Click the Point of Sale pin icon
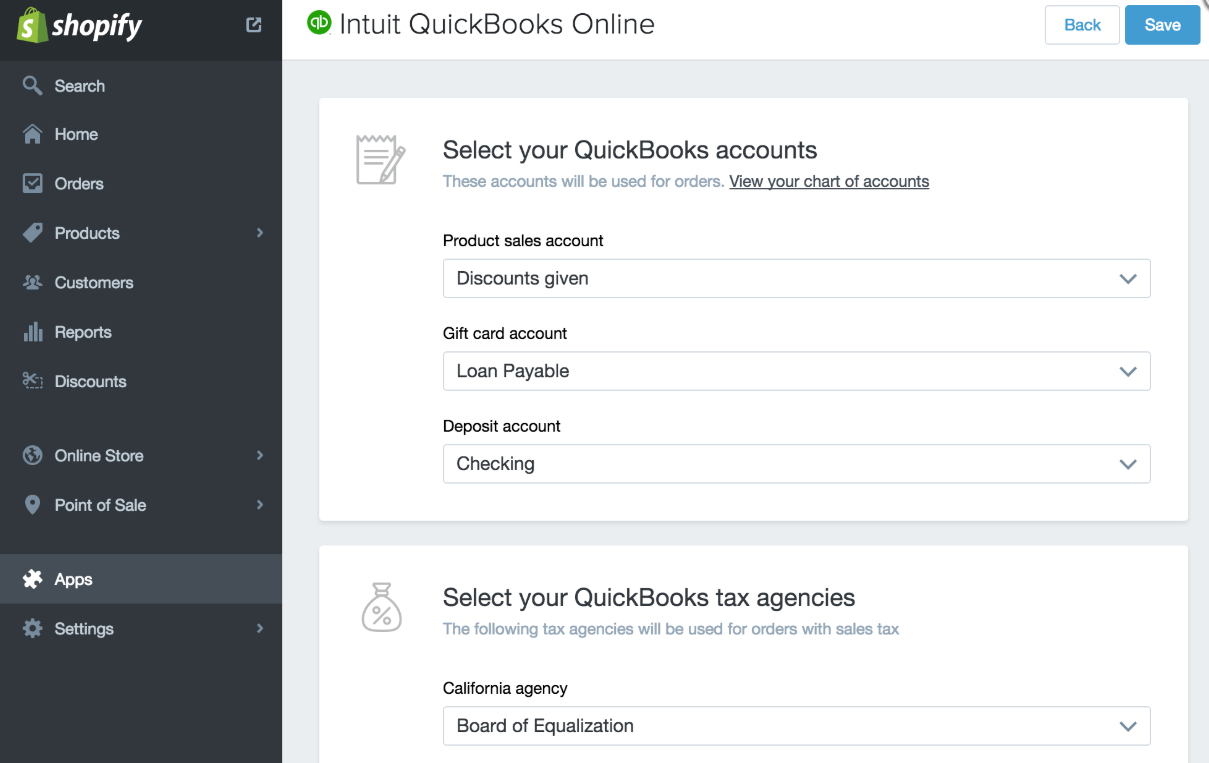Image resolution: width=1209 pixels, height=763 pixels. coord(33,505)
